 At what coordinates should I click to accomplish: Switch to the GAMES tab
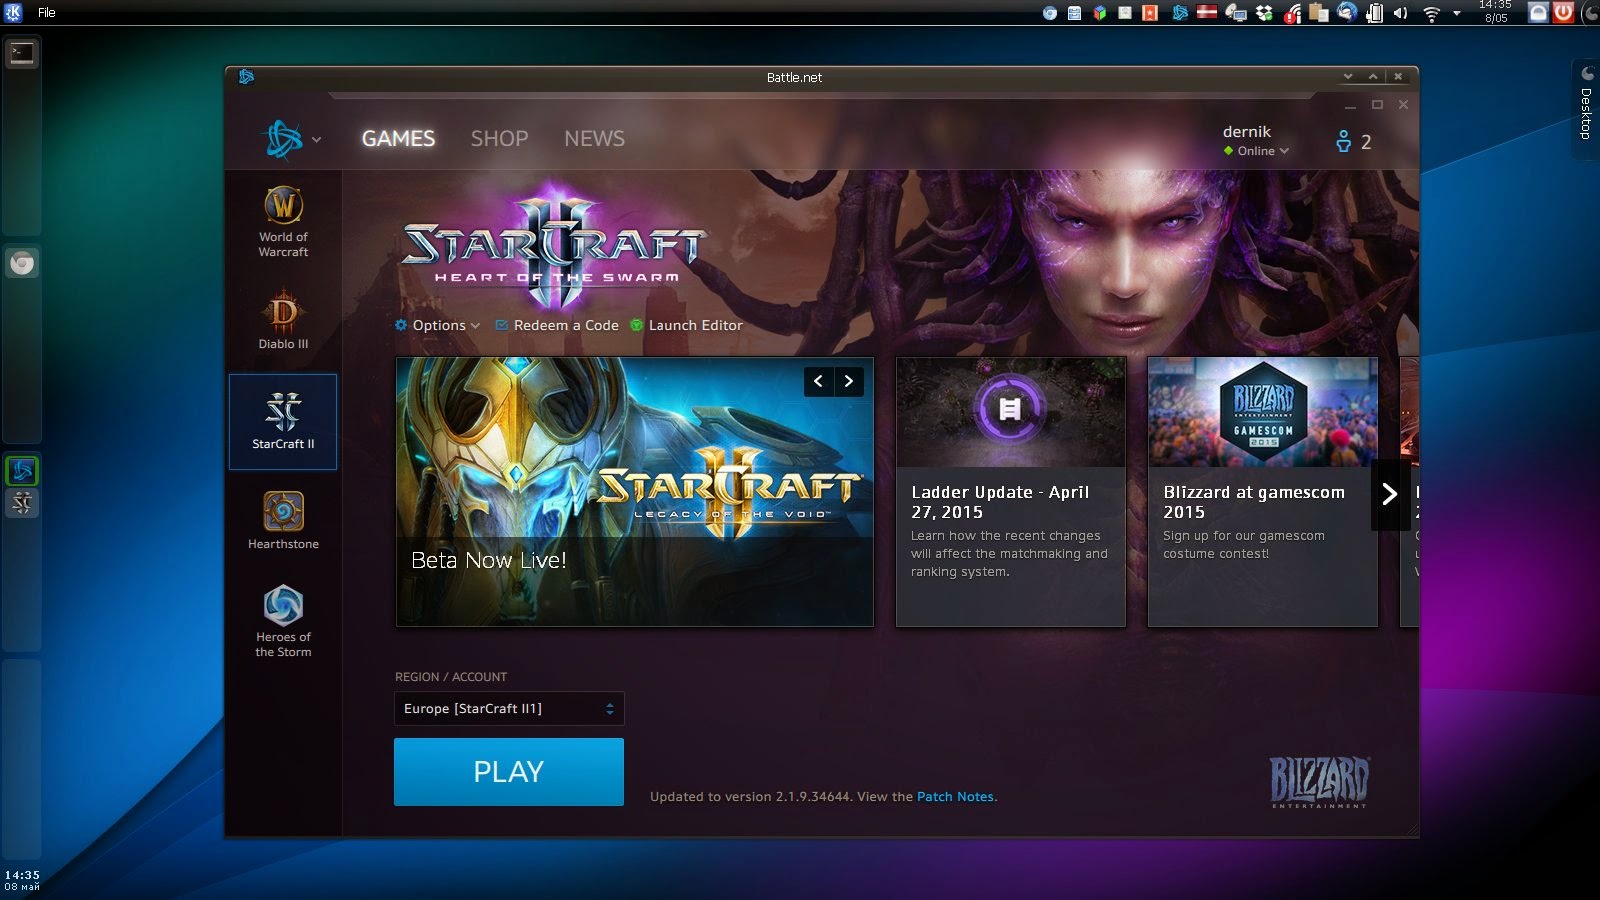click(398, 138)
